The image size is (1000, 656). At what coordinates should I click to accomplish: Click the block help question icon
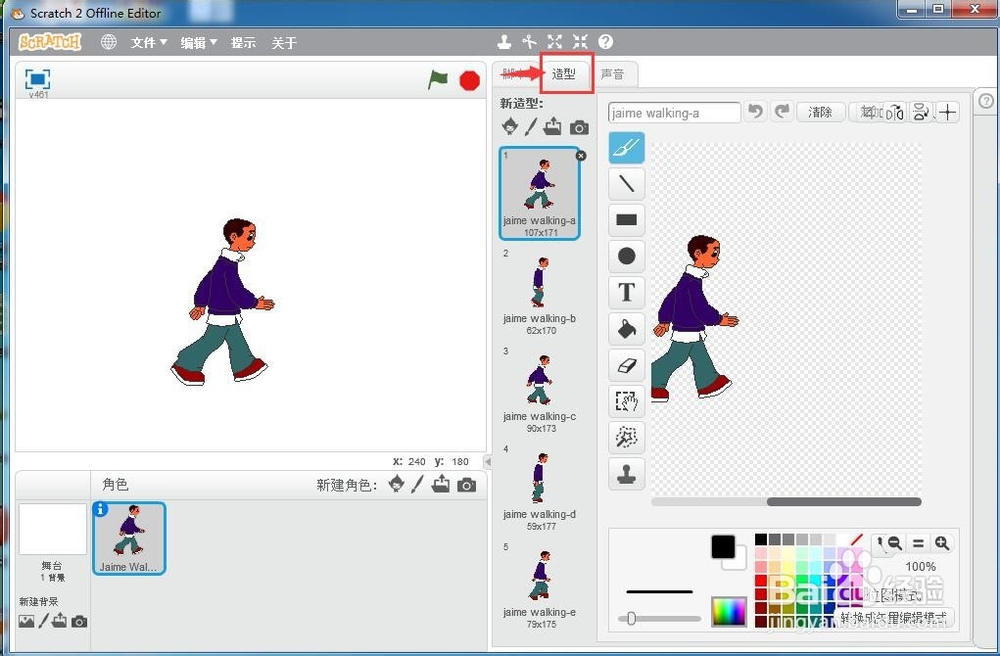tap(605, 42)
